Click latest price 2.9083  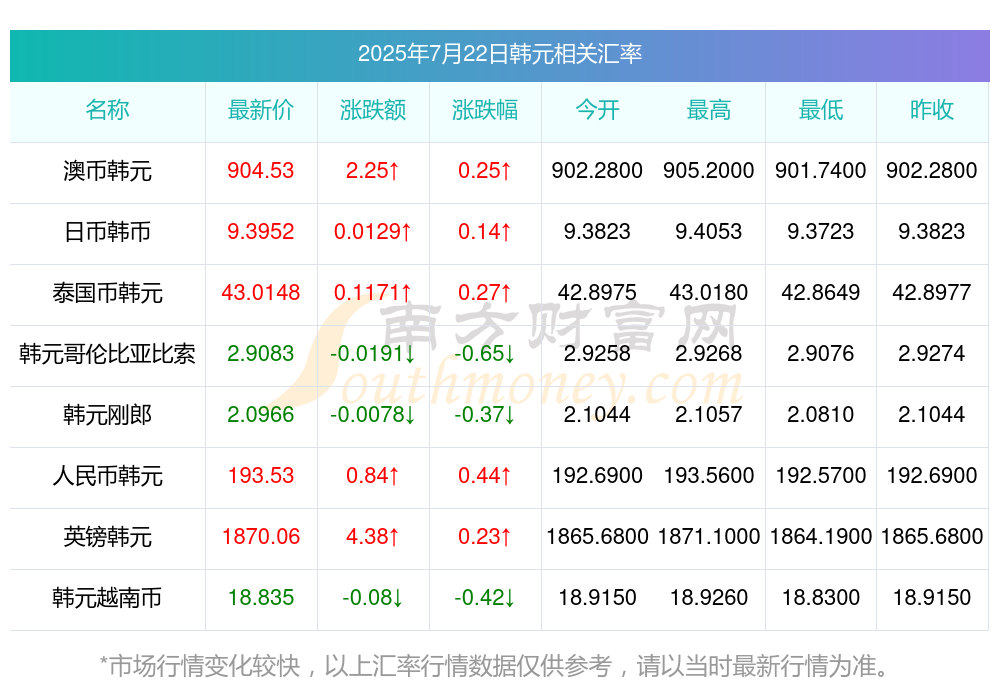tap(261, 353)
